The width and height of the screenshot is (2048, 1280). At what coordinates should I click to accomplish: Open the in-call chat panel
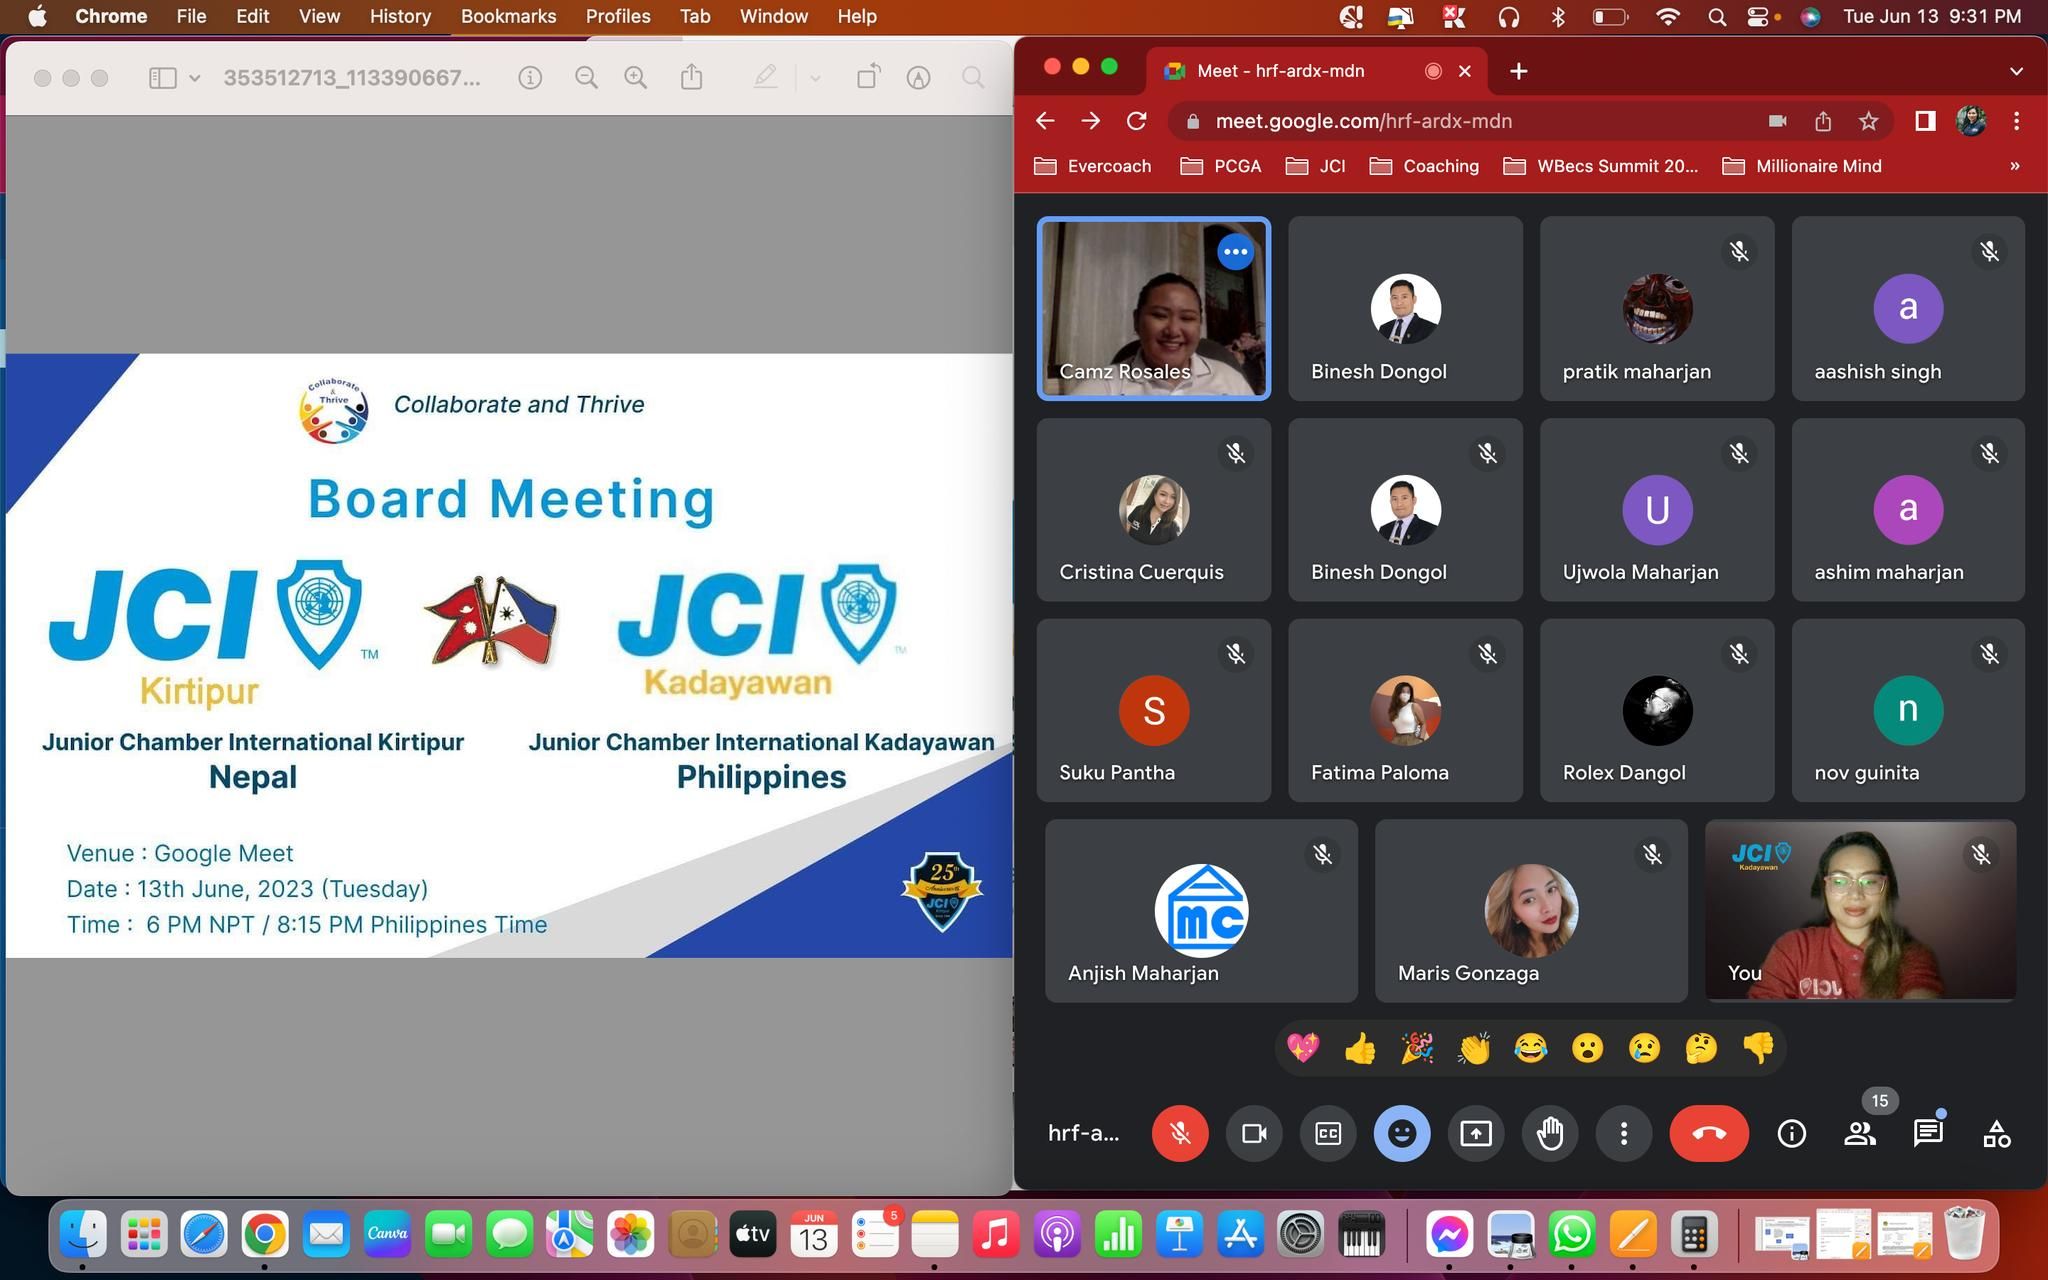pyautogui.click(x=1927, y=1133)
